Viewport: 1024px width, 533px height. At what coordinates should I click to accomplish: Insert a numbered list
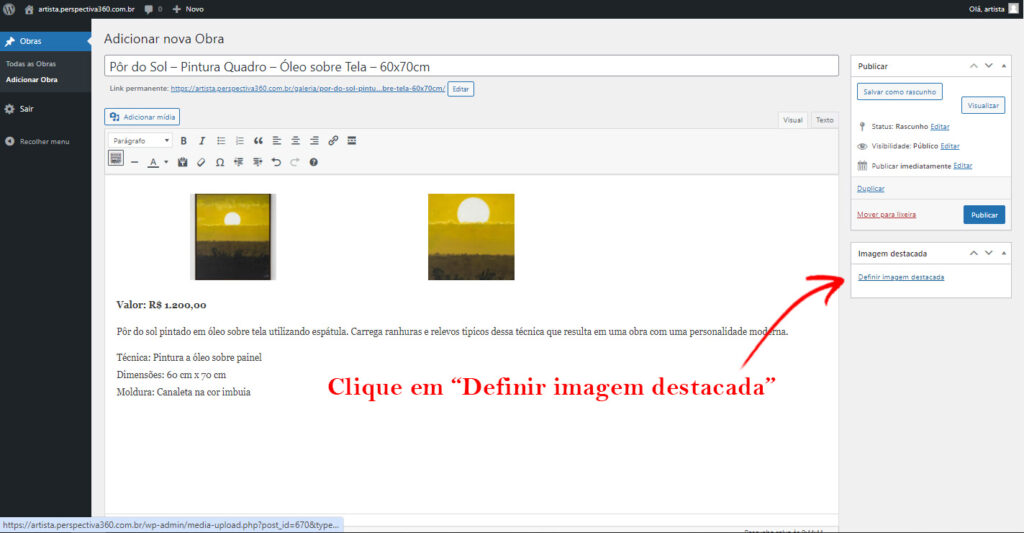(240, 140)
